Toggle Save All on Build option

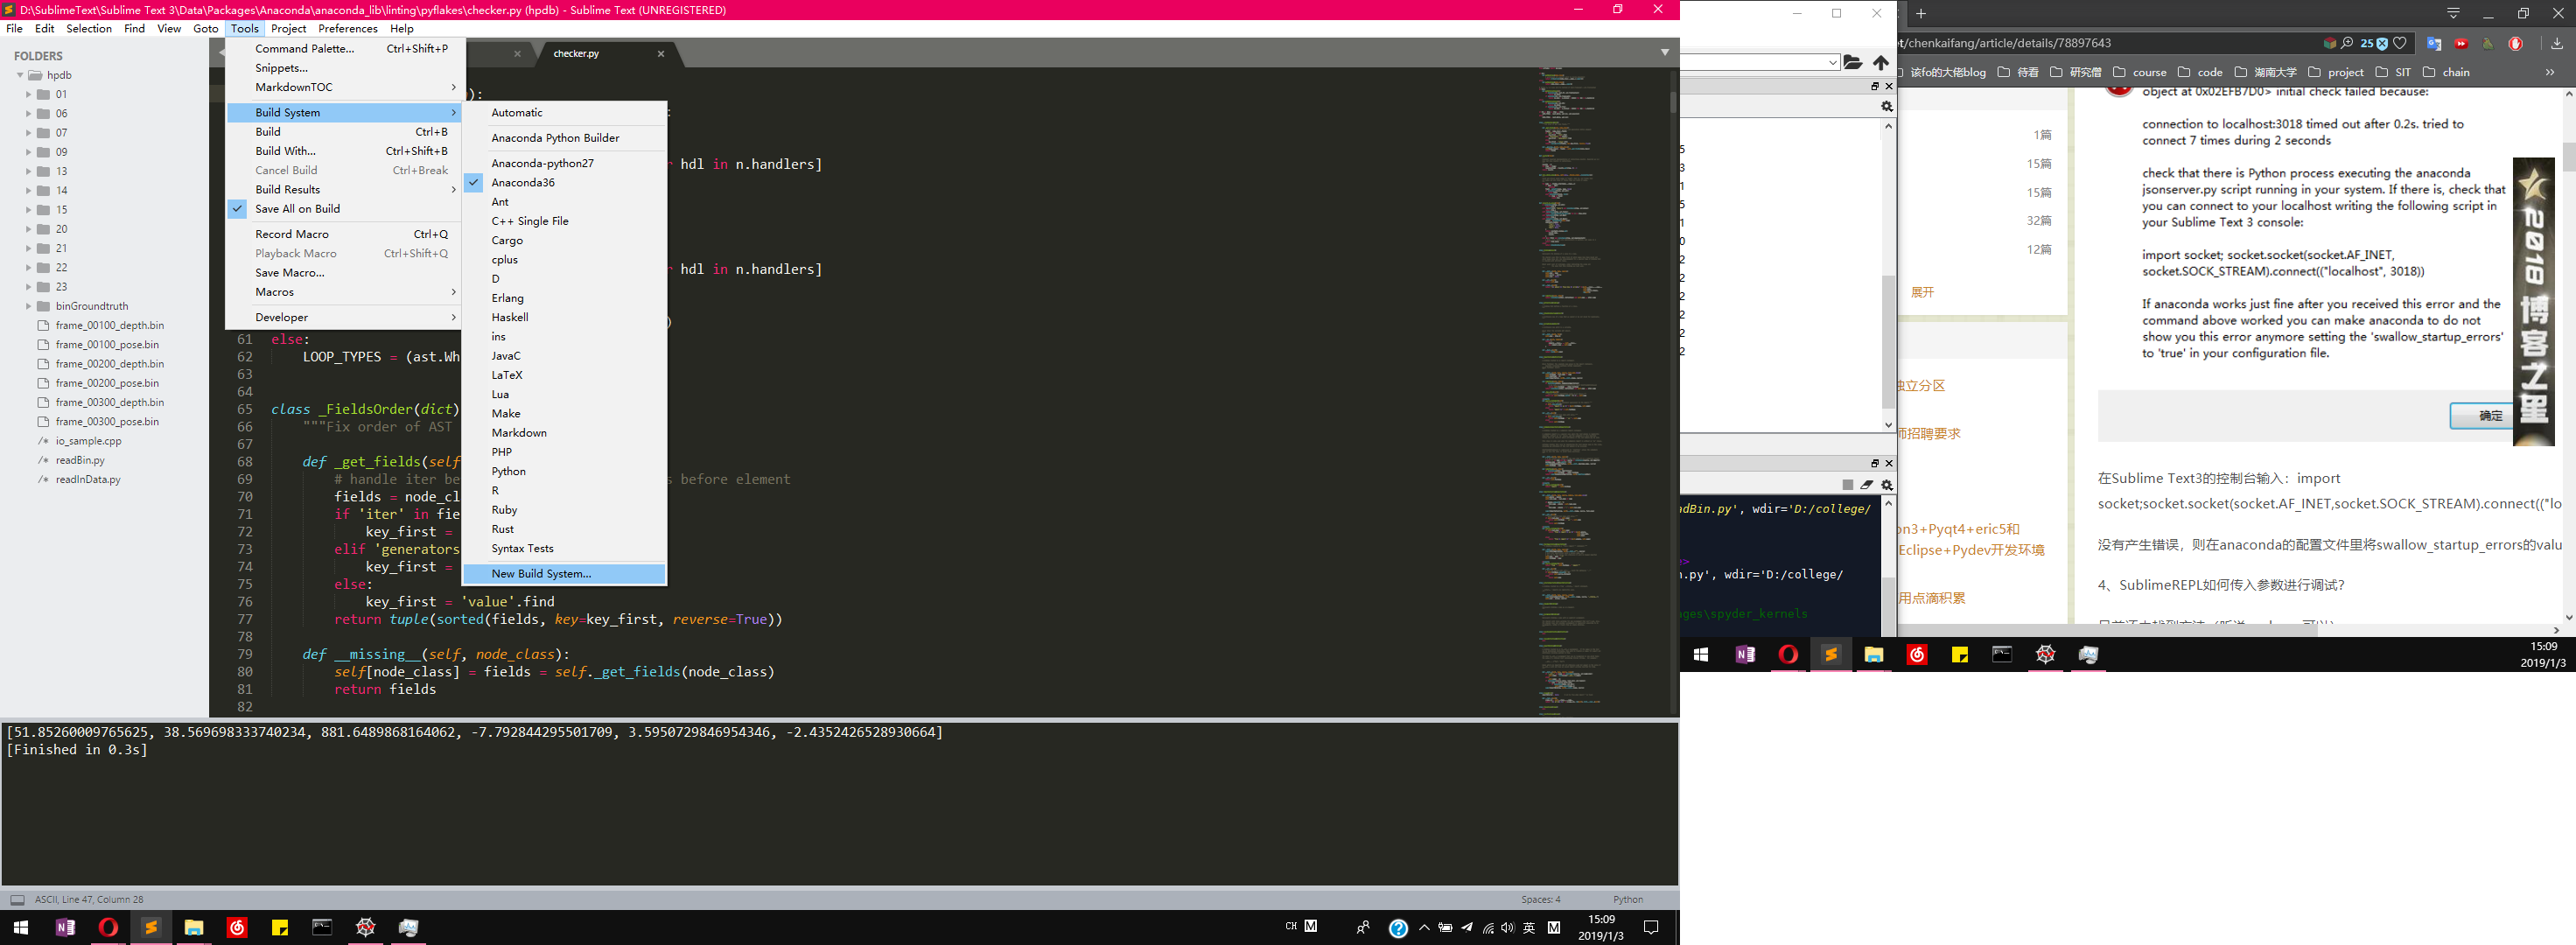pyautogui.click(x=344, y=209)
